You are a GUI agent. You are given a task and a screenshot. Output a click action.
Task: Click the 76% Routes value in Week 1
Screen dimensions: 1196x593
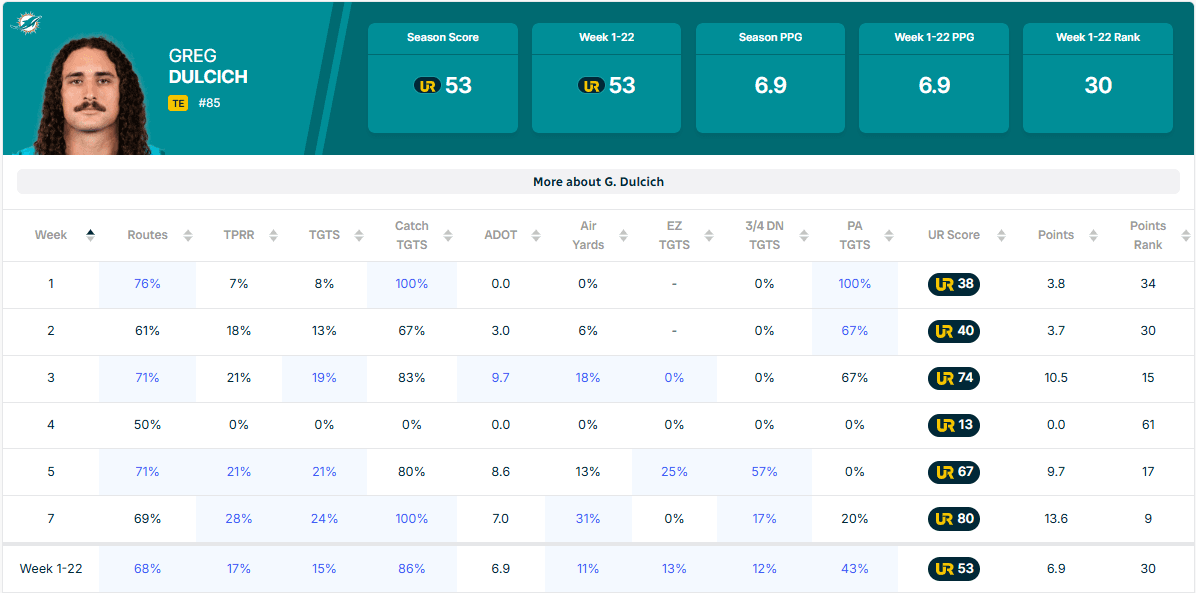pyautogui.click(x=146, y=284)
